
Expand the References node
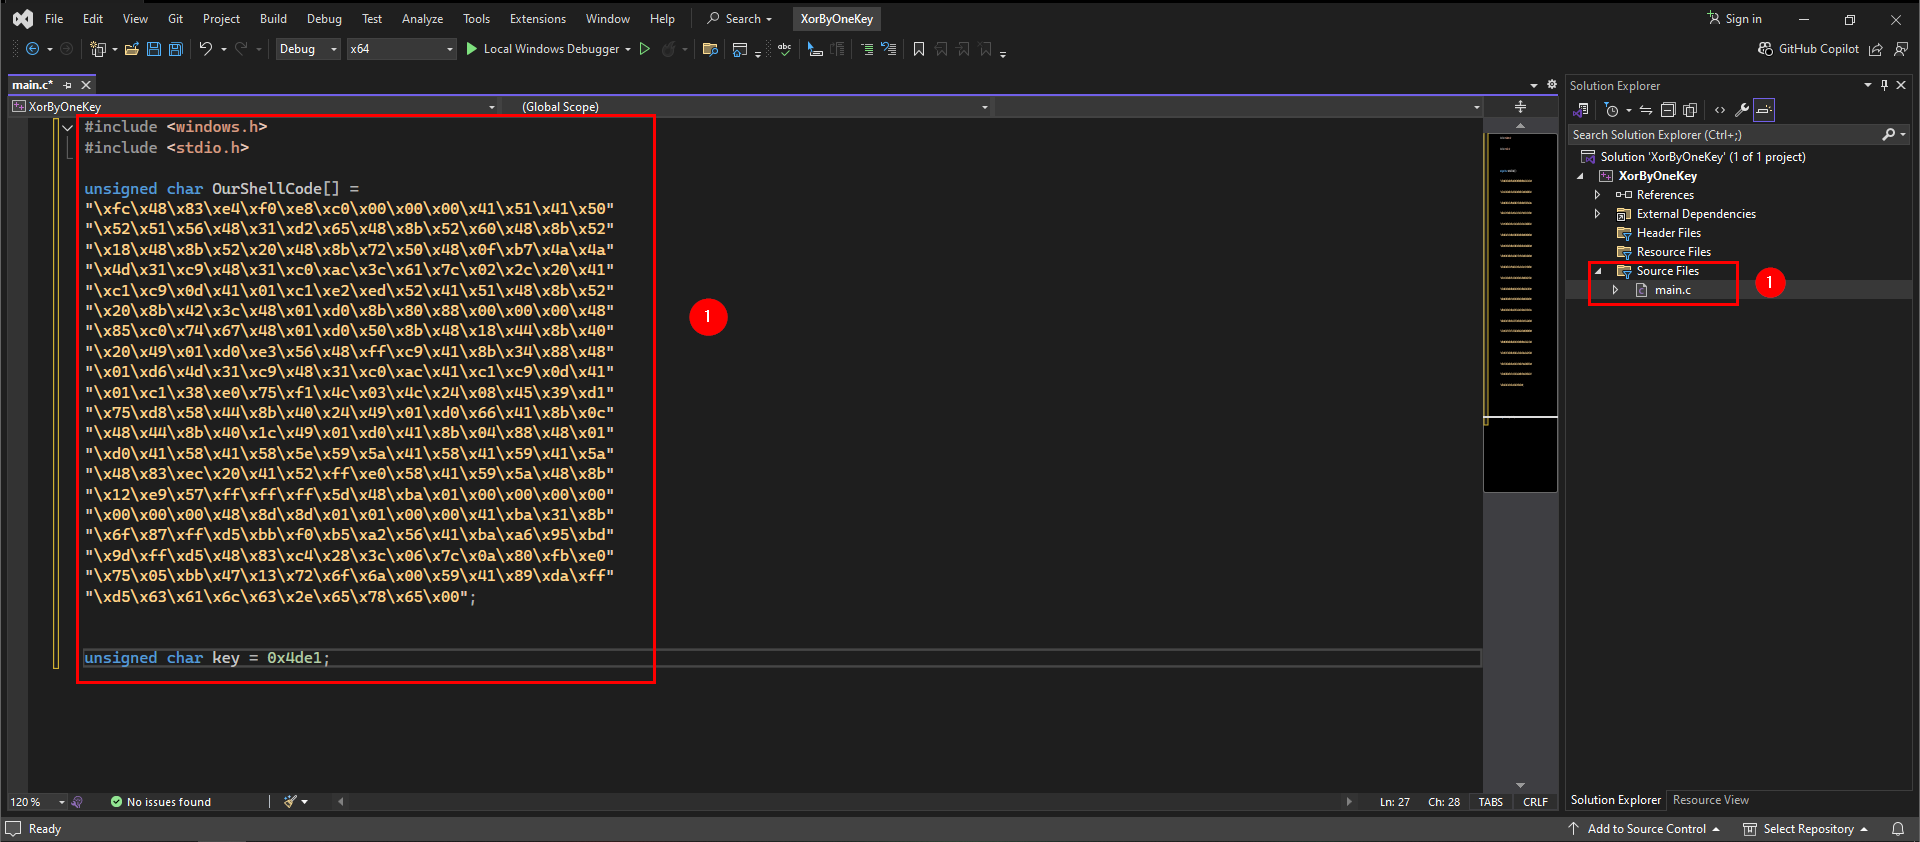click(1598, 195)
